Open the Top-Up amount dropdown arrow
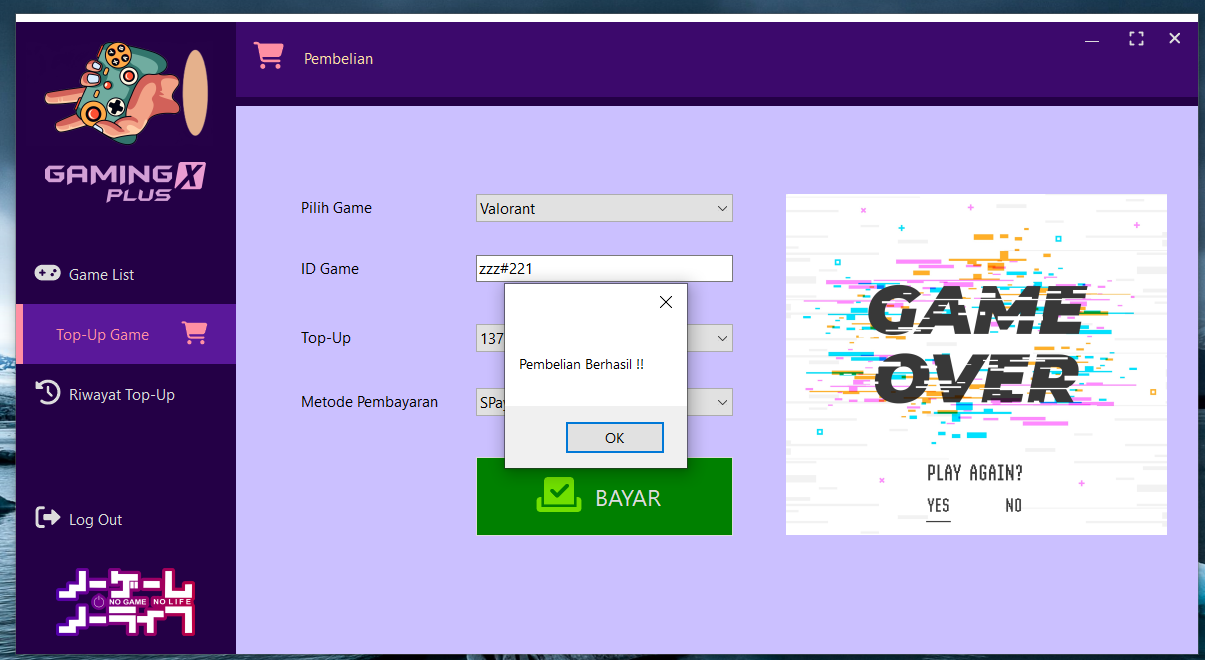This screenshot has height=660, width=1205. 722,338
